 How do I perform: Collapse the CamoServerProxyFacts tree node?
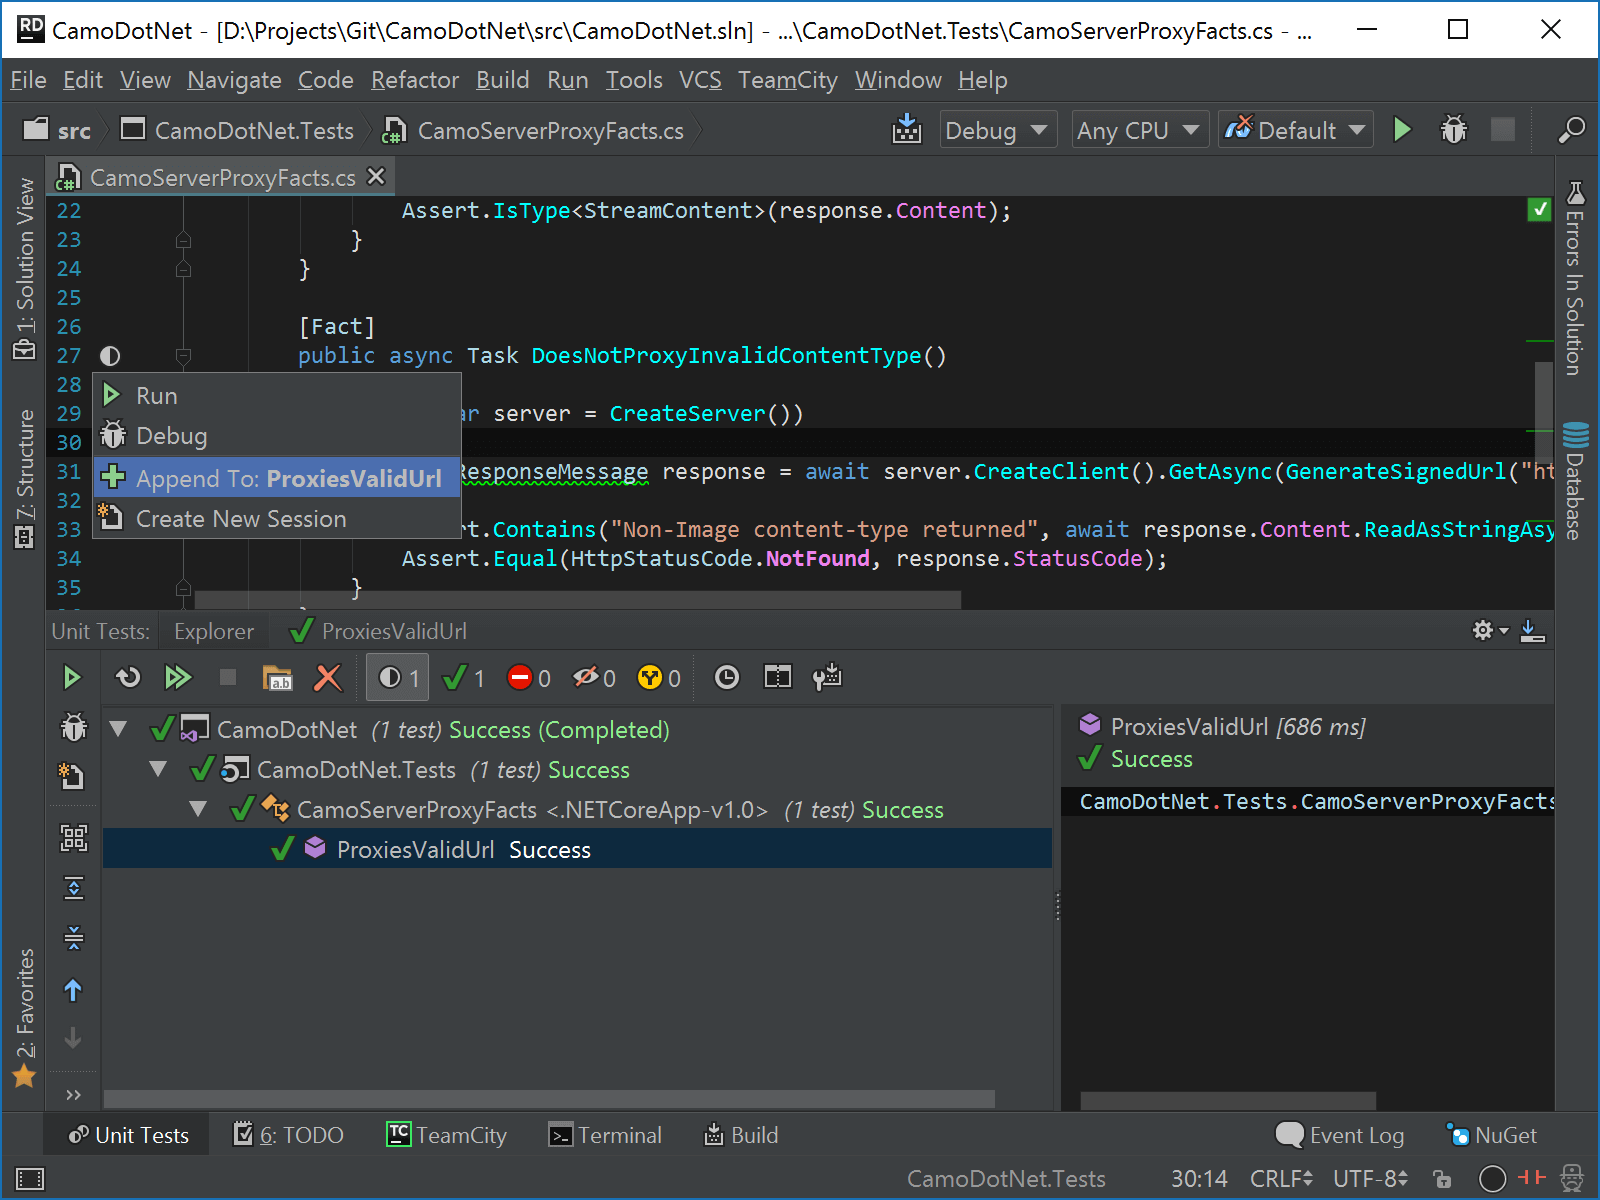point(198,809)
